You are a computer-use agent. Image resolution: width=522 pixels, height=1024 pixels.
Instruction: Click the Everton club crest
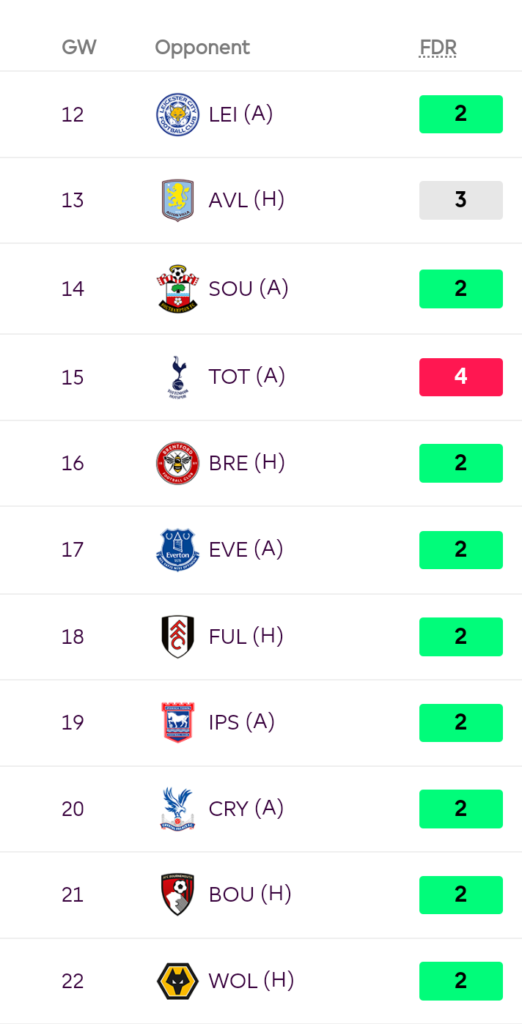tap(178, 550)
